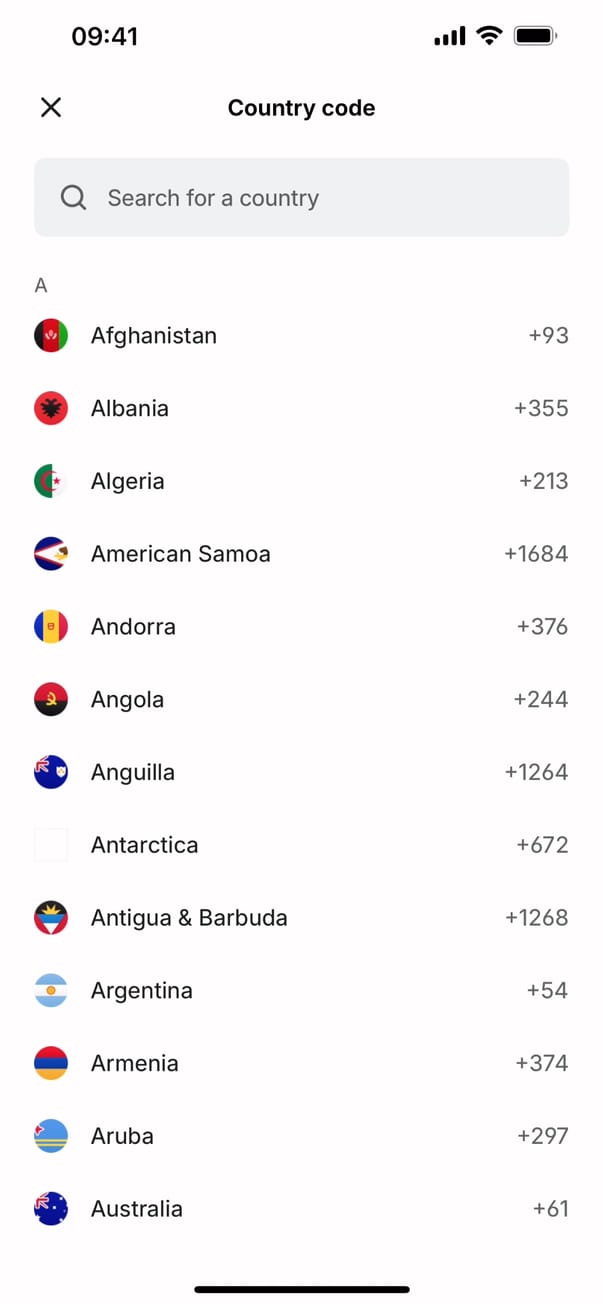Choose Australia in the country list
The width and height of the screenshot is (603, 1304).
pyautogui.click(x=137, y=1209)
